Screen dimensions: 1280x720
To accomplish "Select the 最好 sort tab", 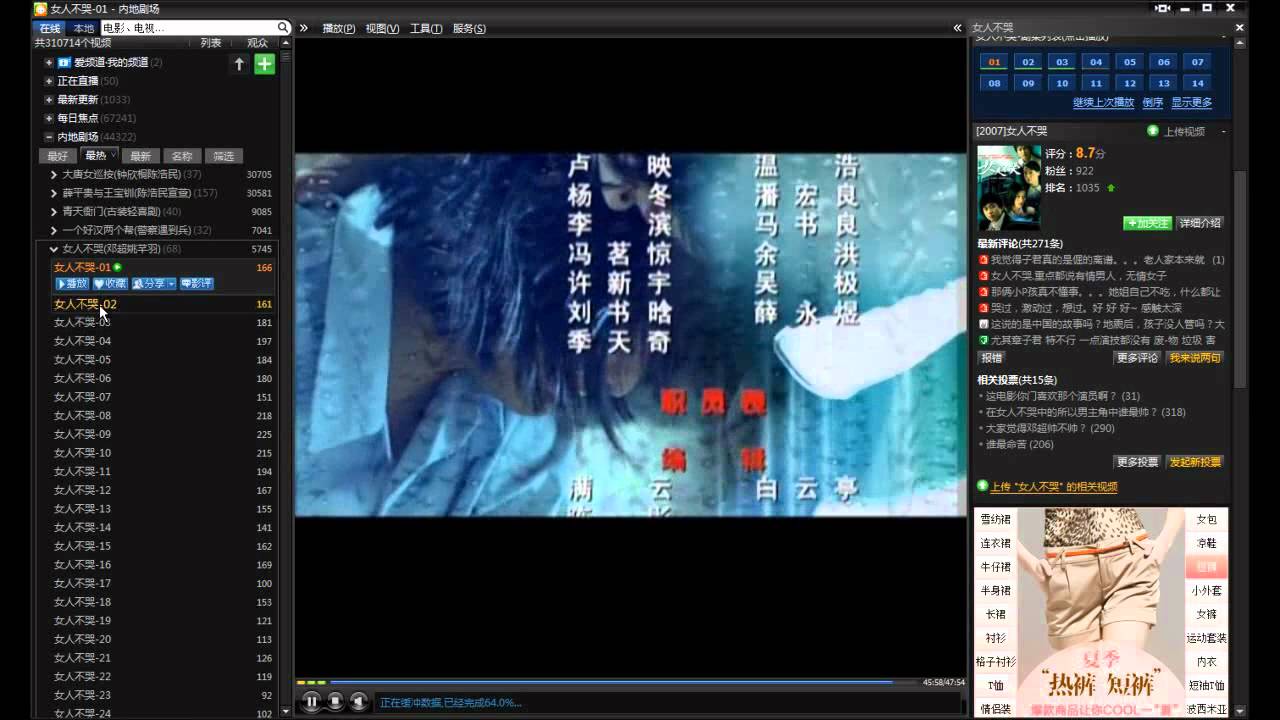I will (58, 156).
